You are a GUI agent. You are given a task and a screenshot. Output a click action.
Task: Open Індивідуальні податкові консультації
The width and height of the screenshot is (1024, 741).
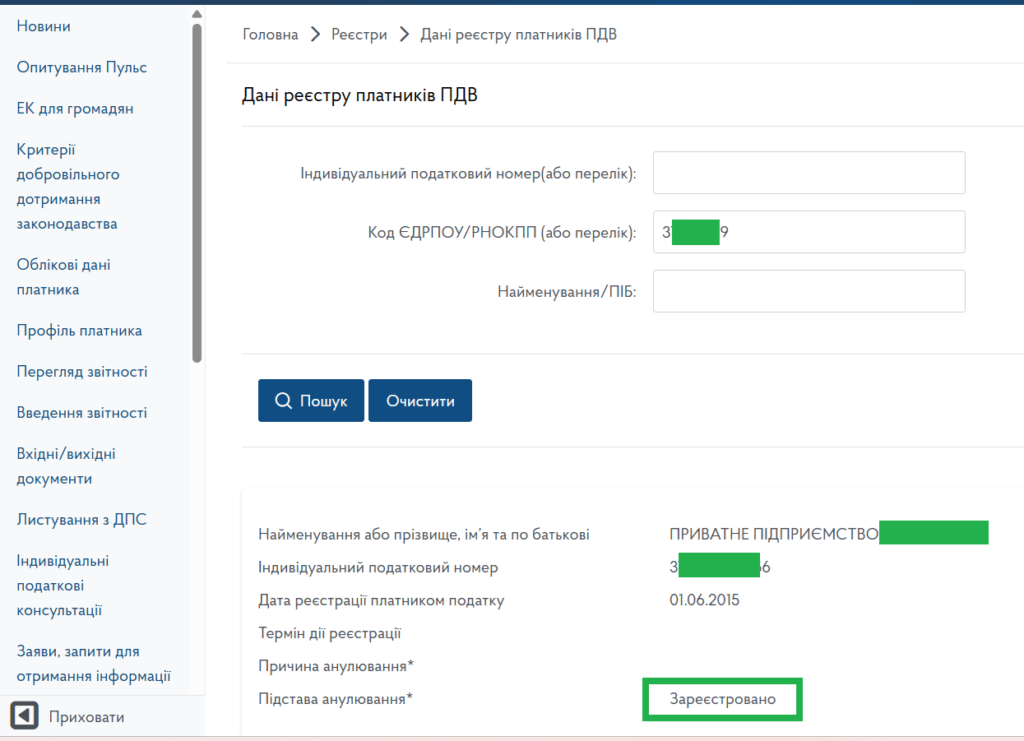(x=63, y=585)
